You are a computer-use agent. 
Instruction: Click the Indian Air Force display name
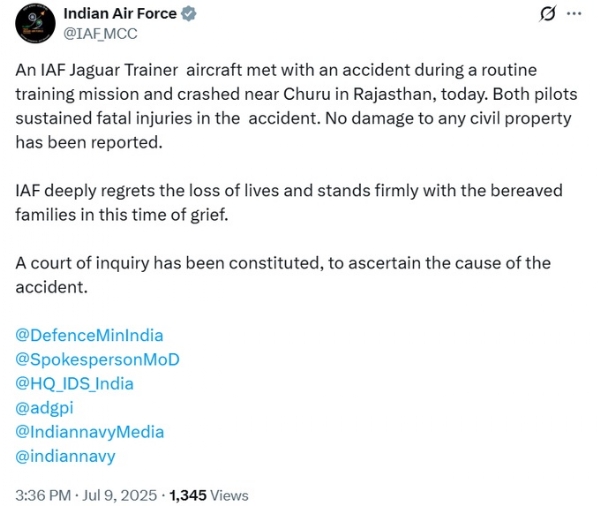(120, 14)
